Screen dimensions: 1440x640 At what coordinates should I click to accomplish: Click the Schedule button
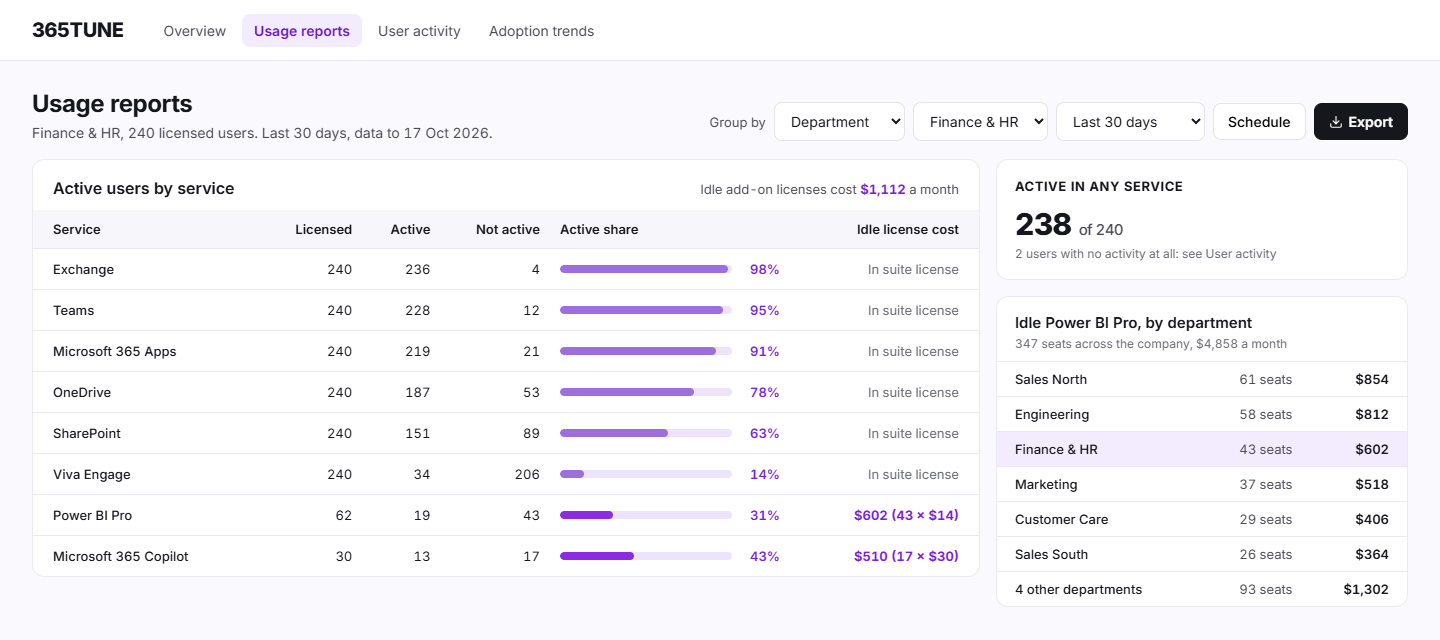click(x=1259, y=122)
